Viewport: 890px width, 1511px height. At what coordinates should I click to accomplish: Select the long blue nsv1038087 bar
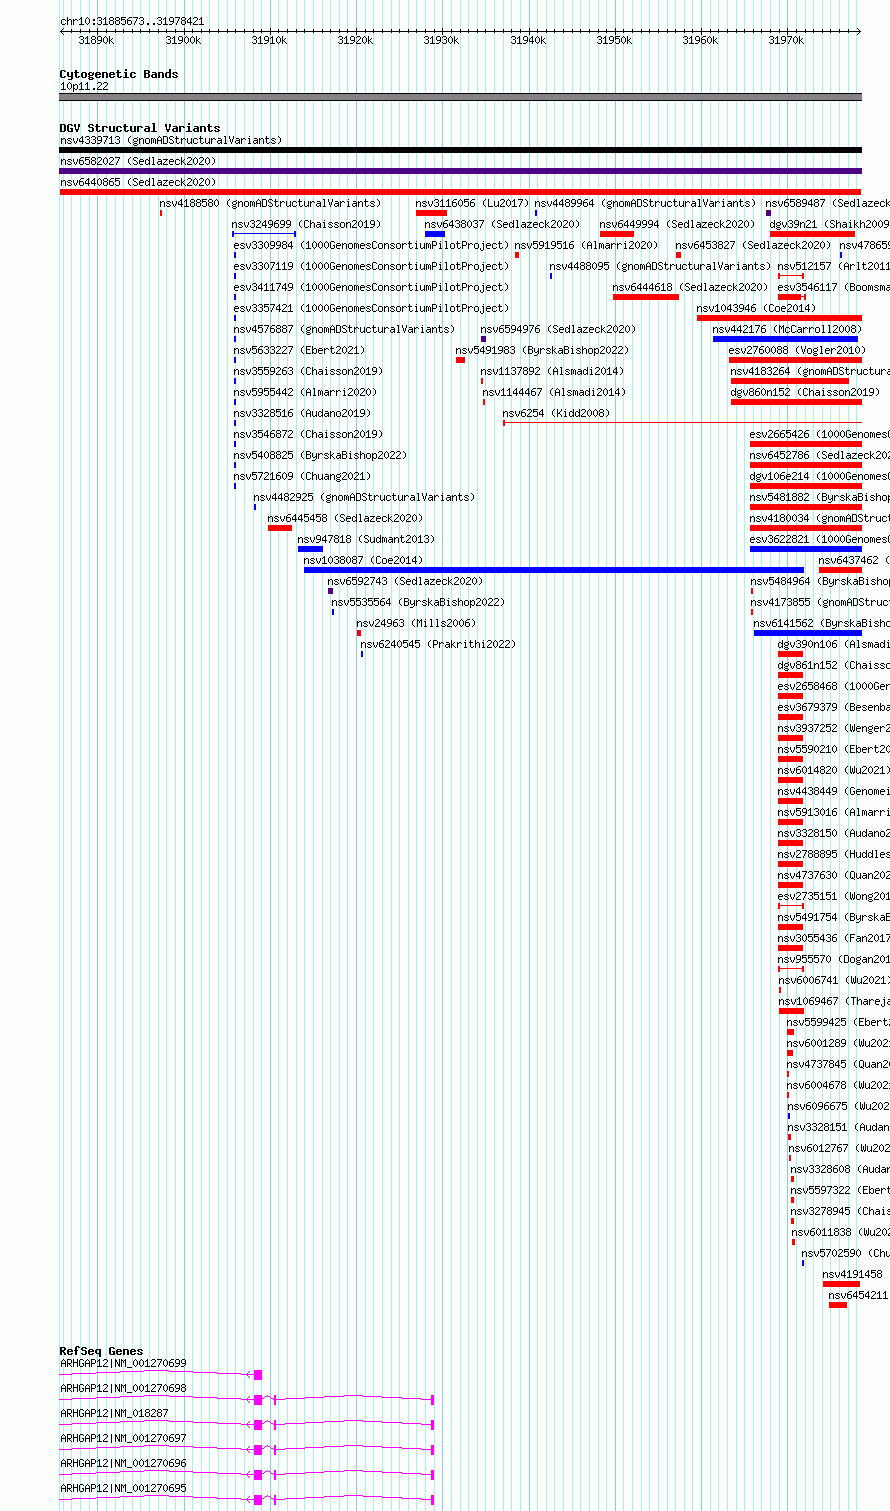pos(554,570)
